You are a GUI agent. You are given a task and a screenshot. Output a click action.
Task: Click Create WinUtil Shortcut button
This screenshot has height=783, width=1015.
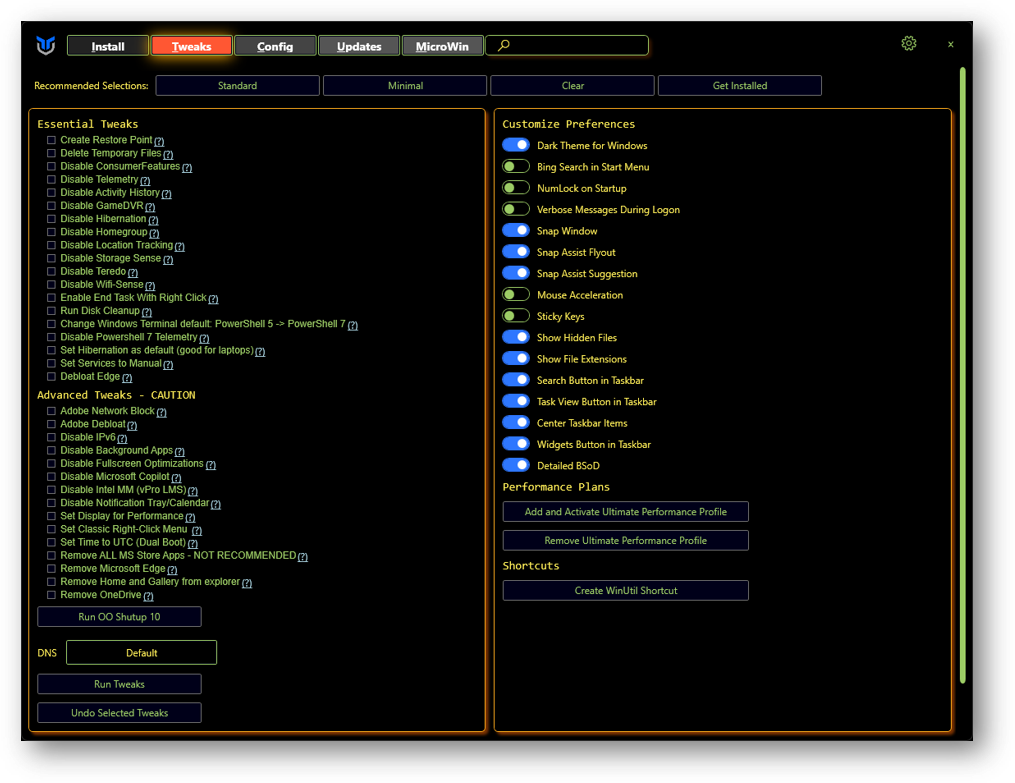click(625, 591)
